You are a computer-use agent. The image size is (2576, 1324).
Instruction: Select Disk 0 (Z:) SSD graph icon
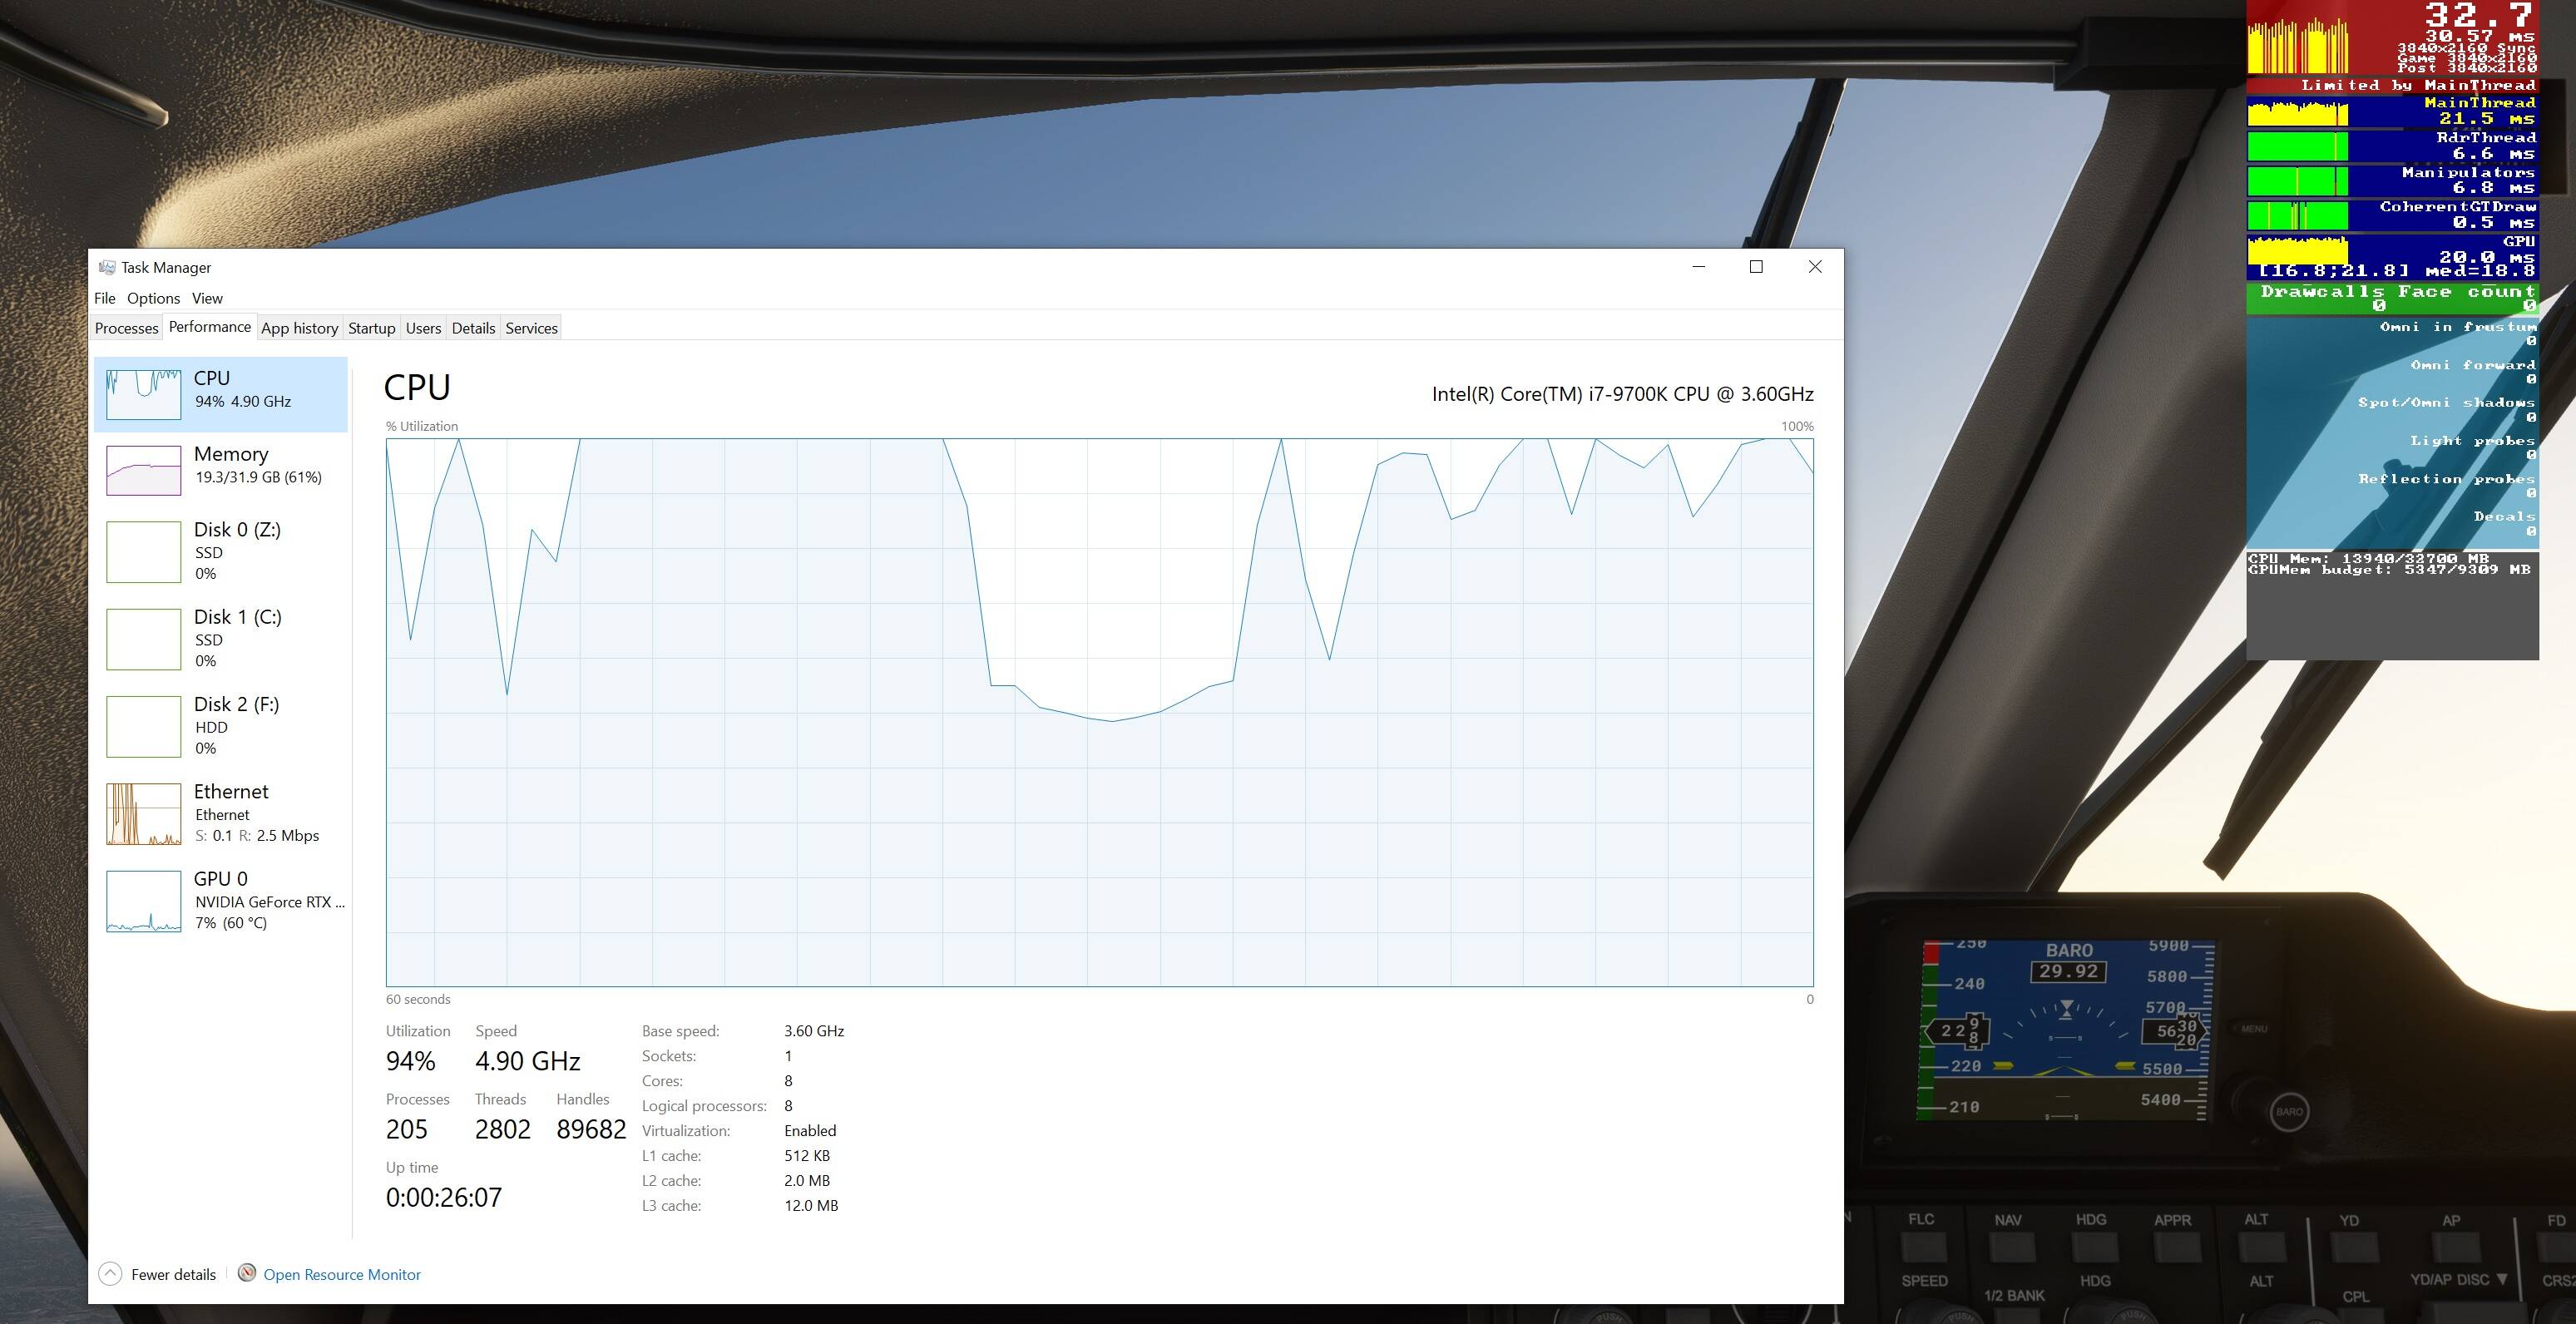[x=144, y=551]
